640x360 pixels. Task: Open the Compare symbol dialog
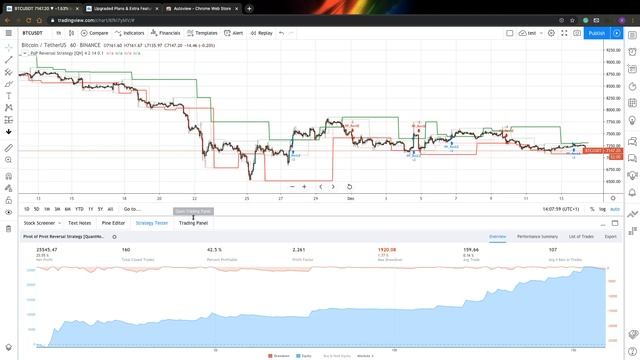coord(94,33)
